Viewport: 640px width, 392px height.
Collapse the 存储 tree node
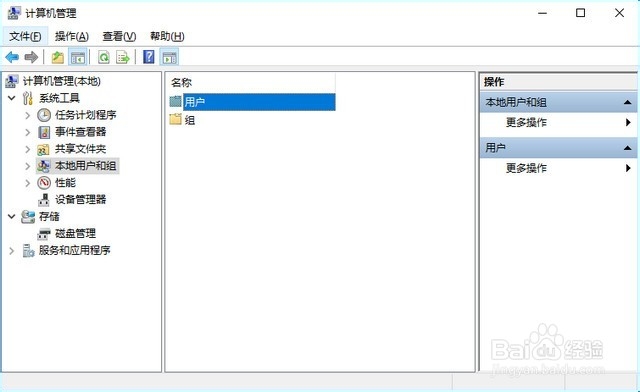pos(12,216)
